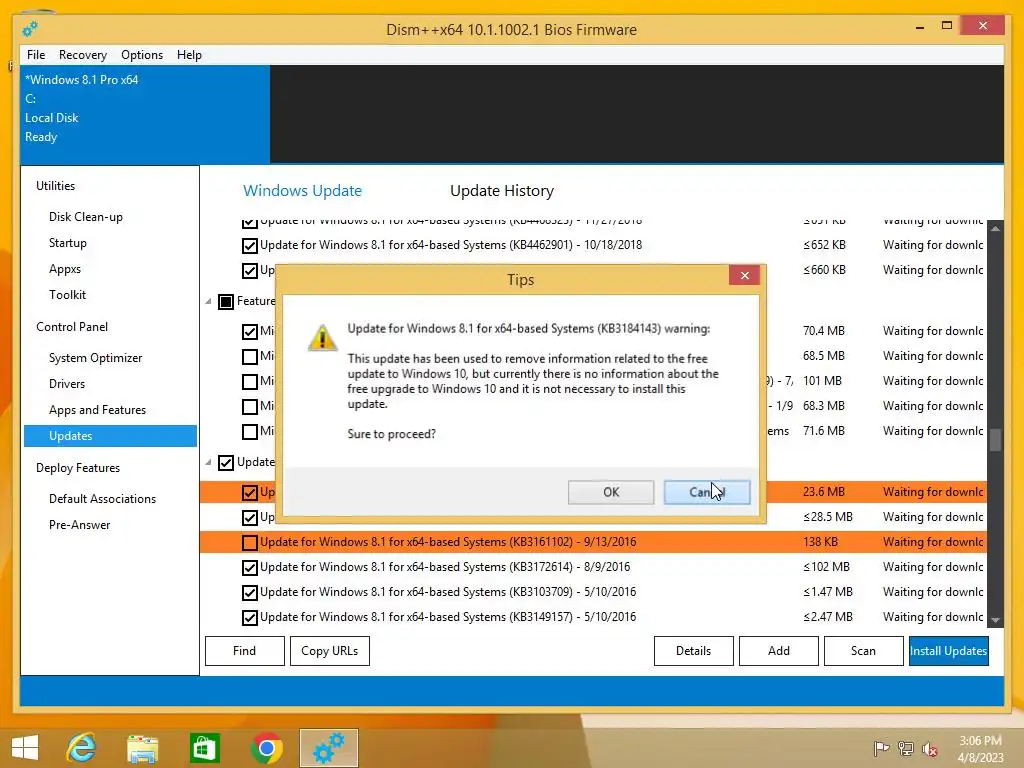Image resolution: width=1024 pixels, height=768 pixels.
Task: Check the 71.6 MB feature row checkbox
Action: [249, 432]
